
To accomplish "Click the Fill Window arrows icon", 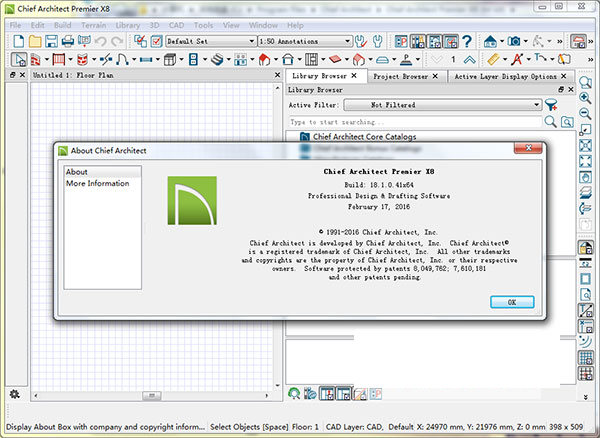I will coord(585,161).
